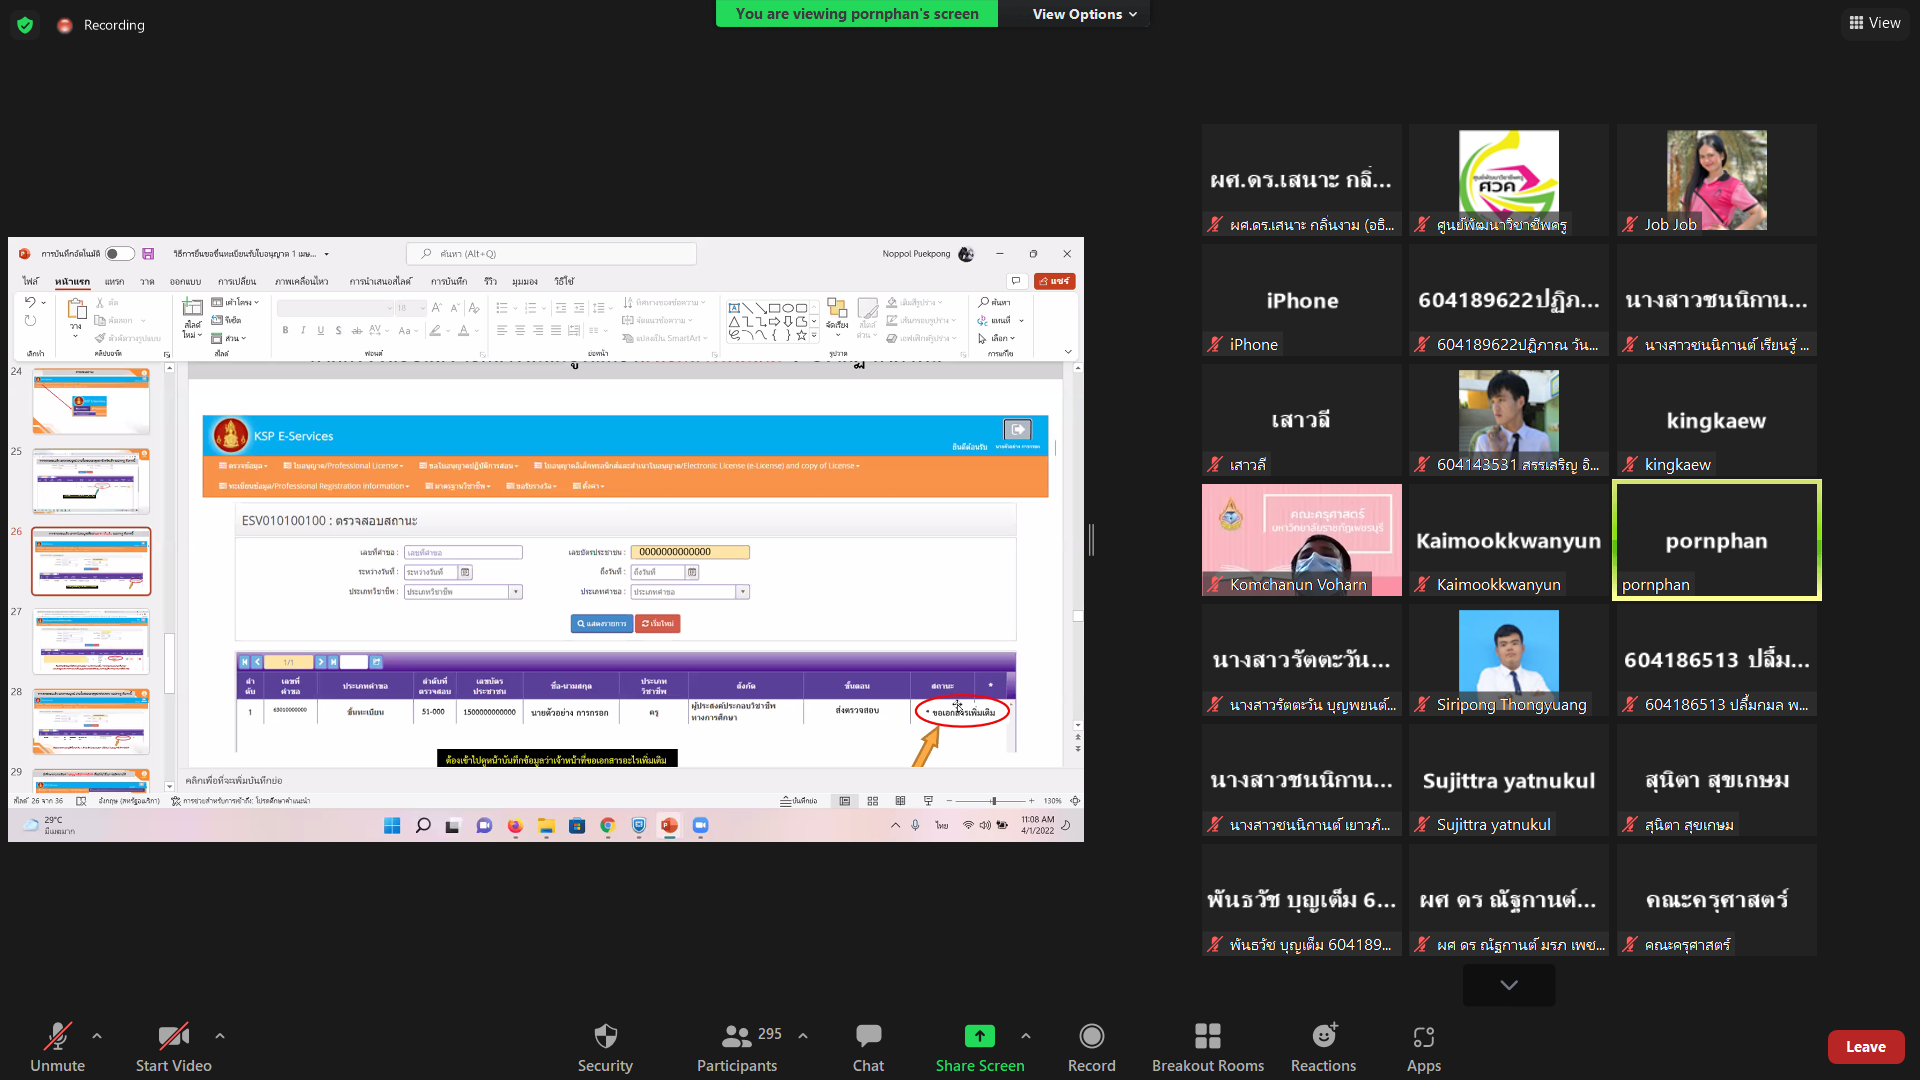Open the View layout menu
The image size is (1920, 1080).
coord(1874,23)
